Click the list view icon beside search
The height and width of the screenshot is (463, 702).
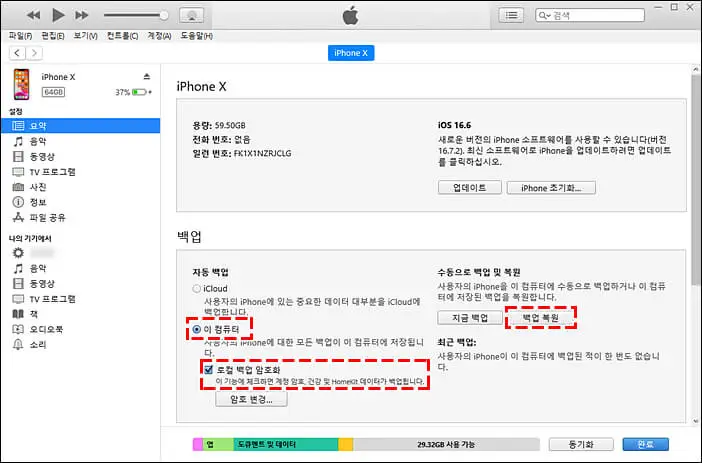512,16
